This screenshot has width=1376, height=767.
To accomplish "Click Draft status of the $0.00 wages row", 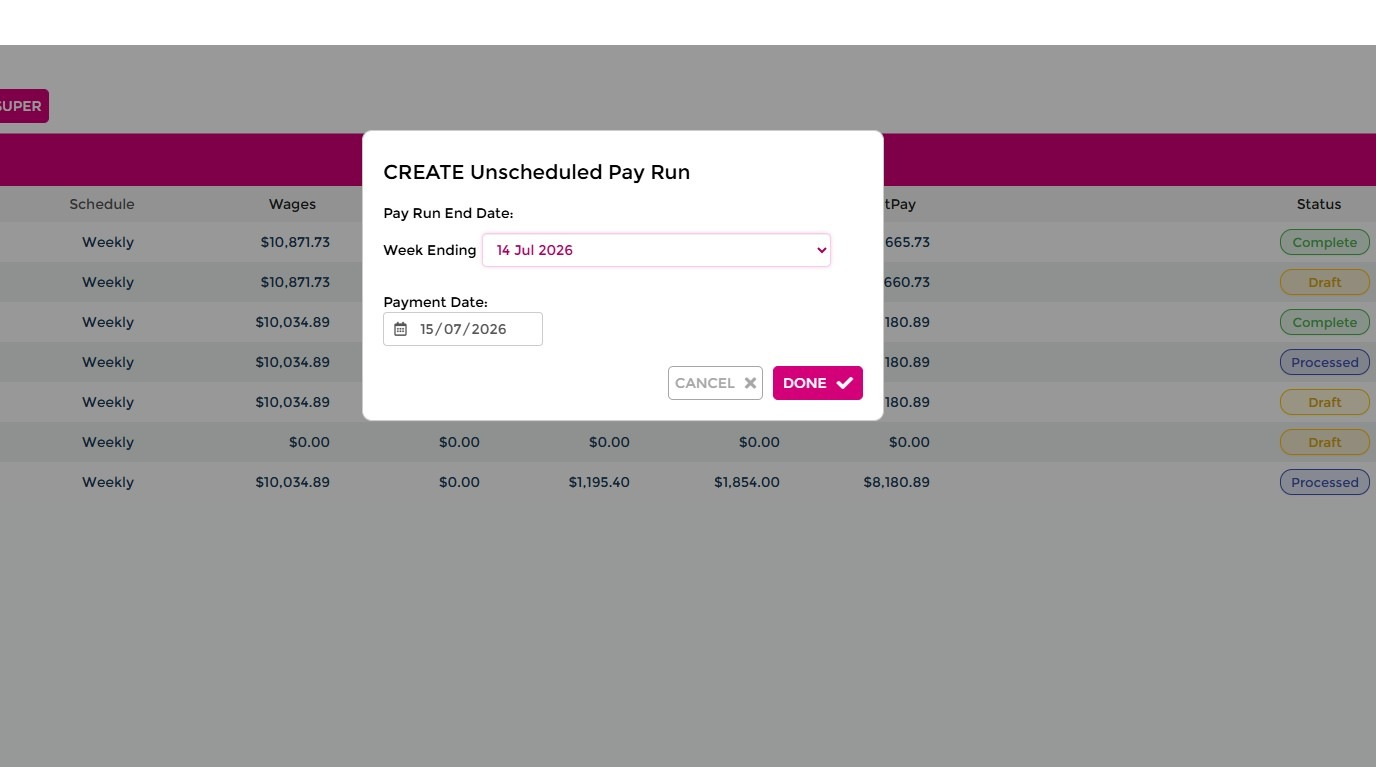I will point(1324,442).
